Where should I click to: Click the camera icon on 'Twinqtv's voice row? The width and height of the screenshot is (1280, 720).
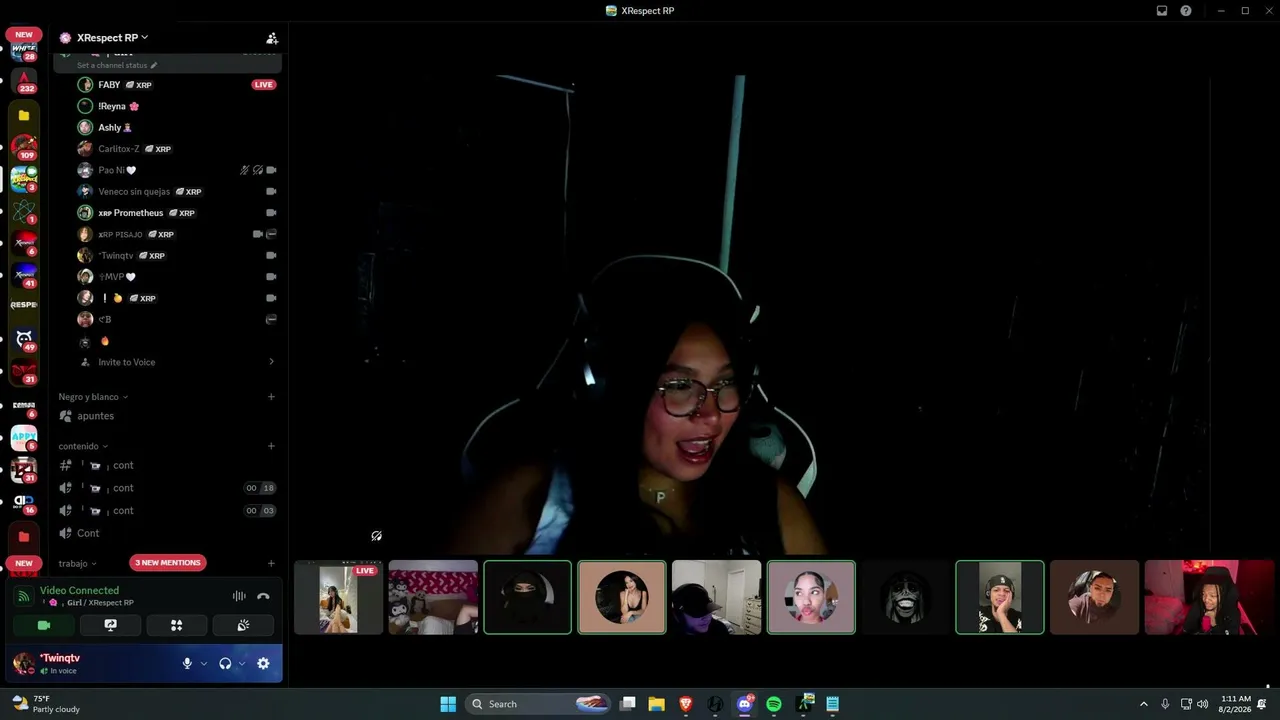coord(271,255)
